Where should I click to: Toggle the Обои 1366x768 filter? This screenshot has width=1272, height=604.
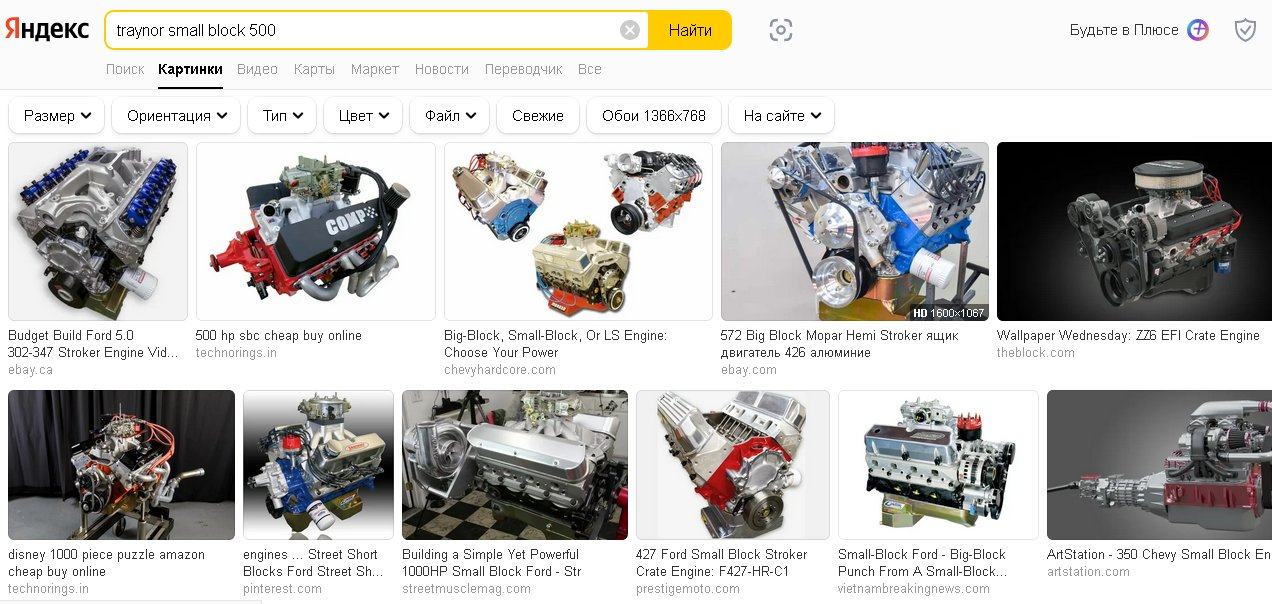(x=654, y=115)
